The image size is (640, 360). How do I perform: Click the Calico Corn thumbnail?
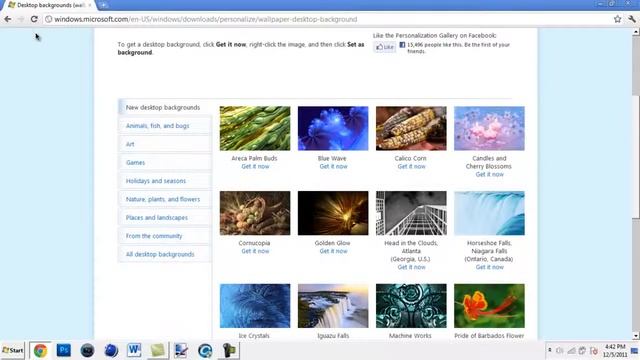tap(411, 128)
